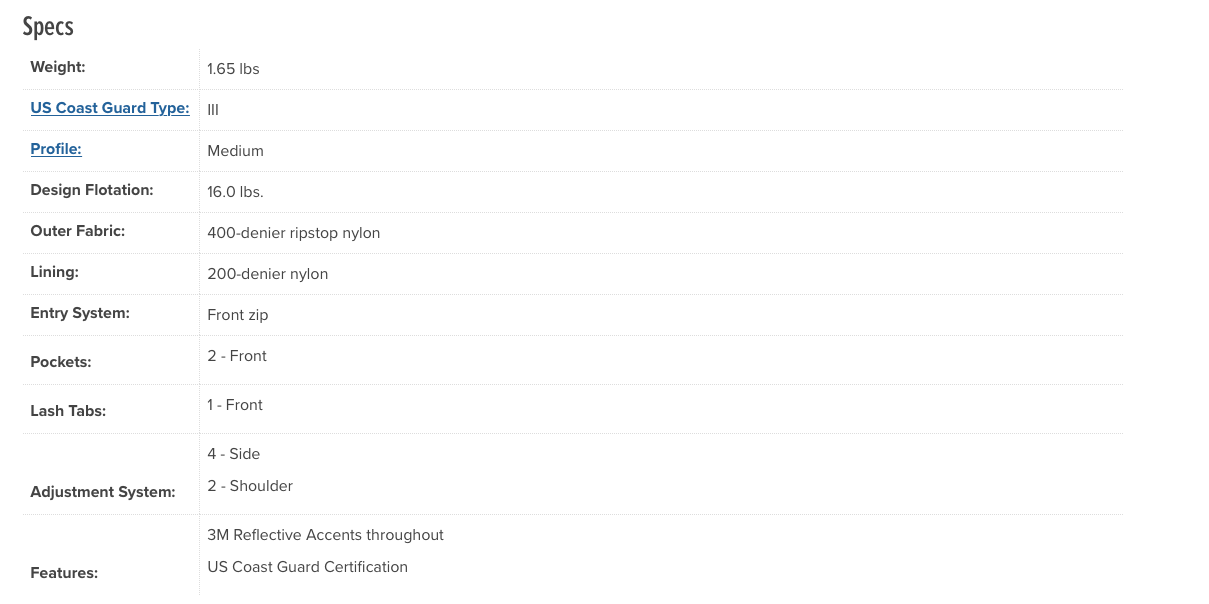The height and width of the screenshot is (604, 1209).
Task: Select the US Coast Guard Certification feature
Action: pyautogui.click(x=307, y=567)
